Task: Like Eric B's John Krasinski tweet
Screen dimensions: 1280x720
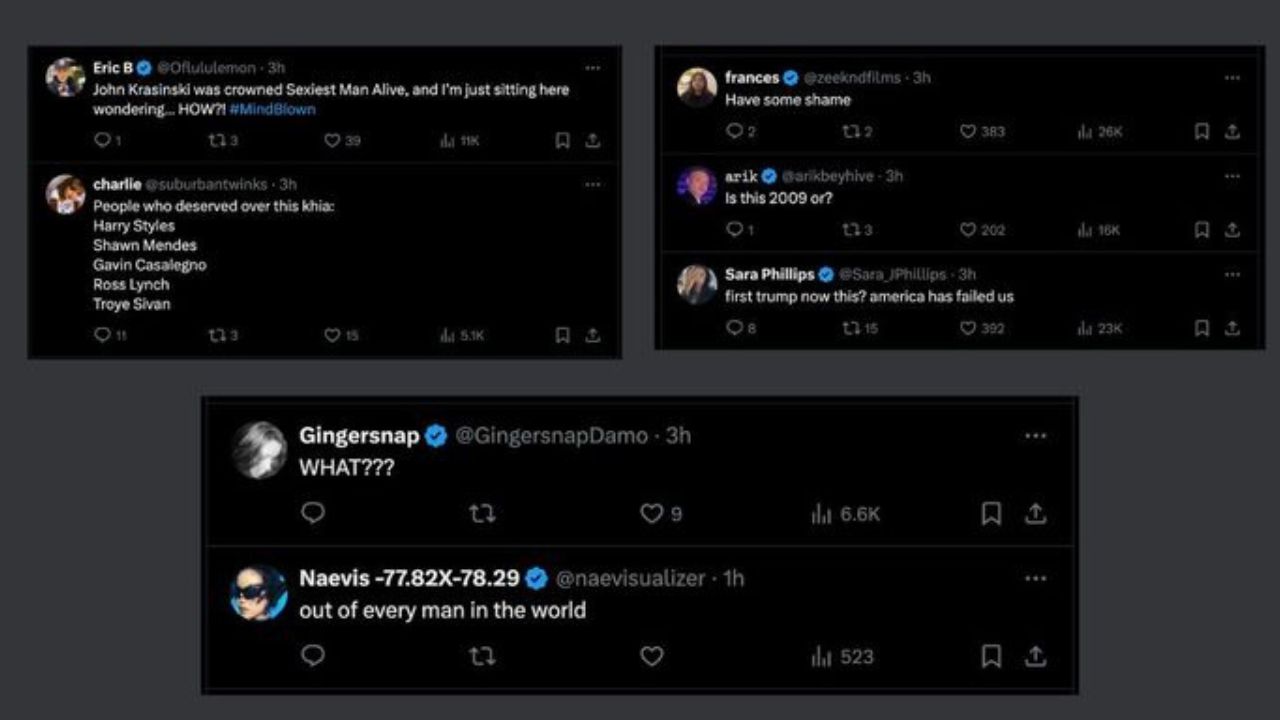Action: coord(333,141)
